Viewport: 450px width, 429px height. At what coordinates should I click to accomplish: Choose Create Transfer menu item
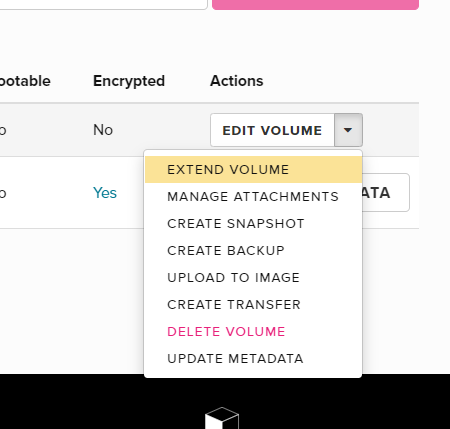[x=253, y=305]
